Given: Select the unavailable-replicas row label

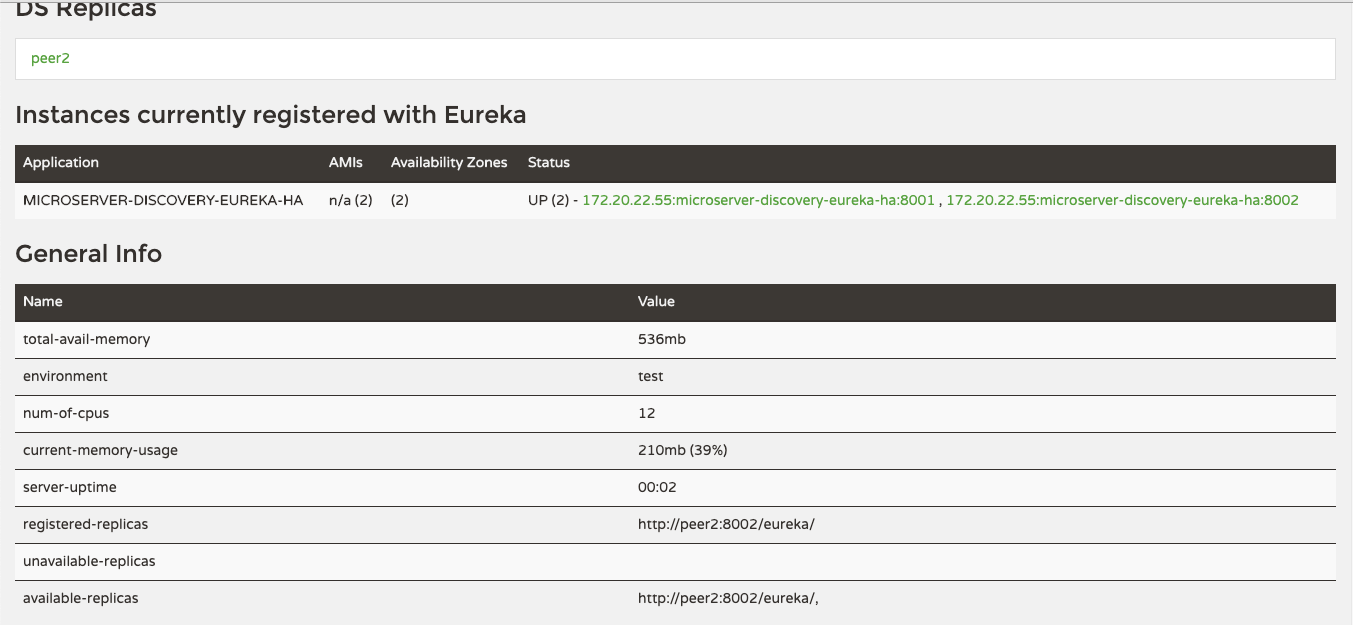Looking at the screenshot, I should (x=89, y=561).
